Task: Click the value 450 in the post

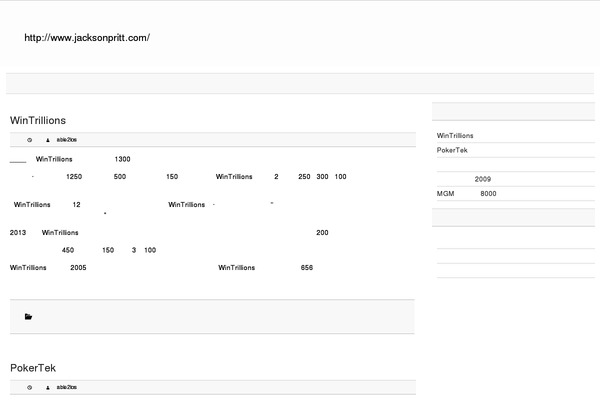Action: click(x=68, y=250)
